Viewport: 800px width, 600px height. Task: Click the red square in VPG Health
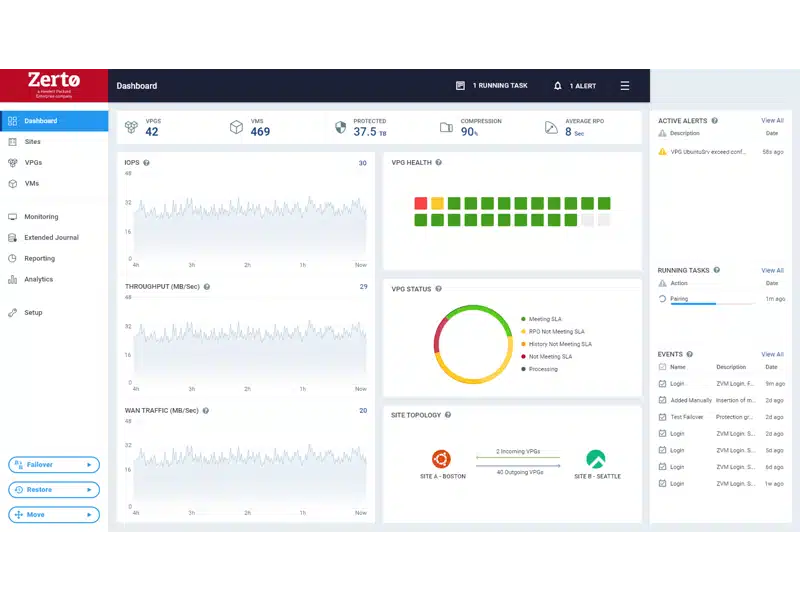pos(421,203)
